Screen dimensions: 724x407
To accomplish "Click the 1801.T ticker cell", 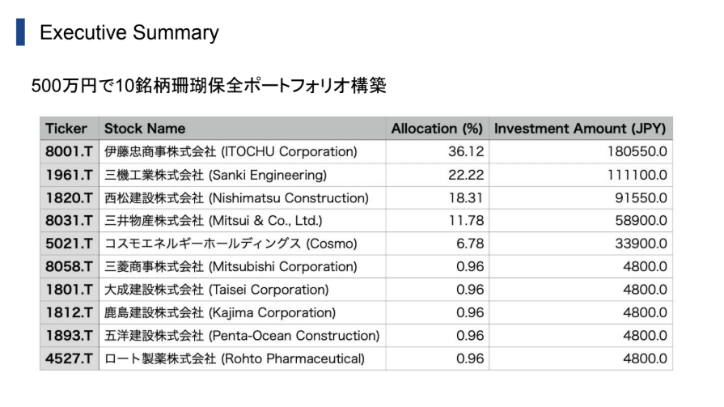I will click(68, 289).
